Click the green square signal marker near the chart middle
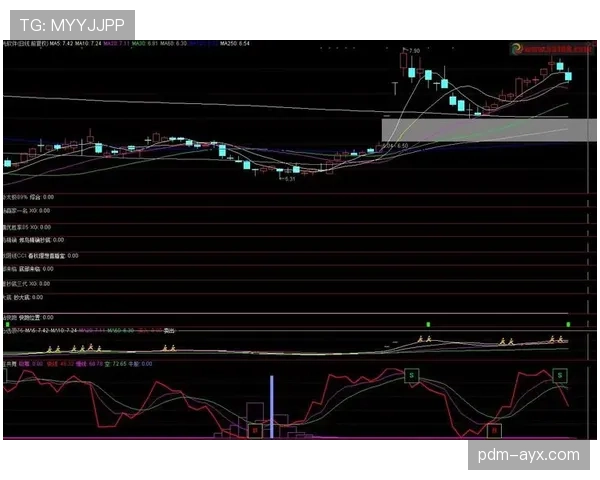The height and width of the screenshot is (480, 600). (427, 325)
